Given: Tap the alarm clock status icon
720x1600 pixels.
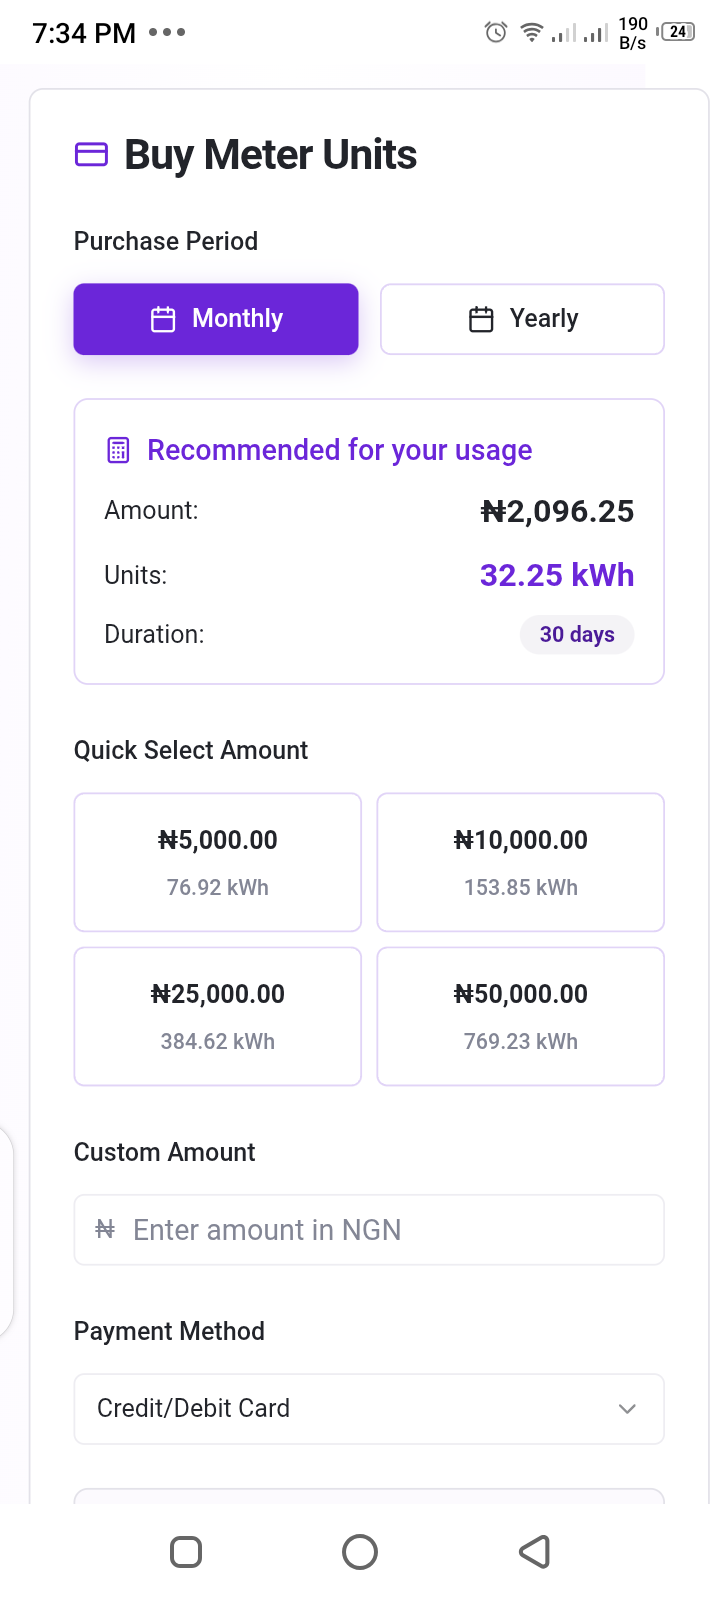Looking at the screenshot, I should [496, 33].
